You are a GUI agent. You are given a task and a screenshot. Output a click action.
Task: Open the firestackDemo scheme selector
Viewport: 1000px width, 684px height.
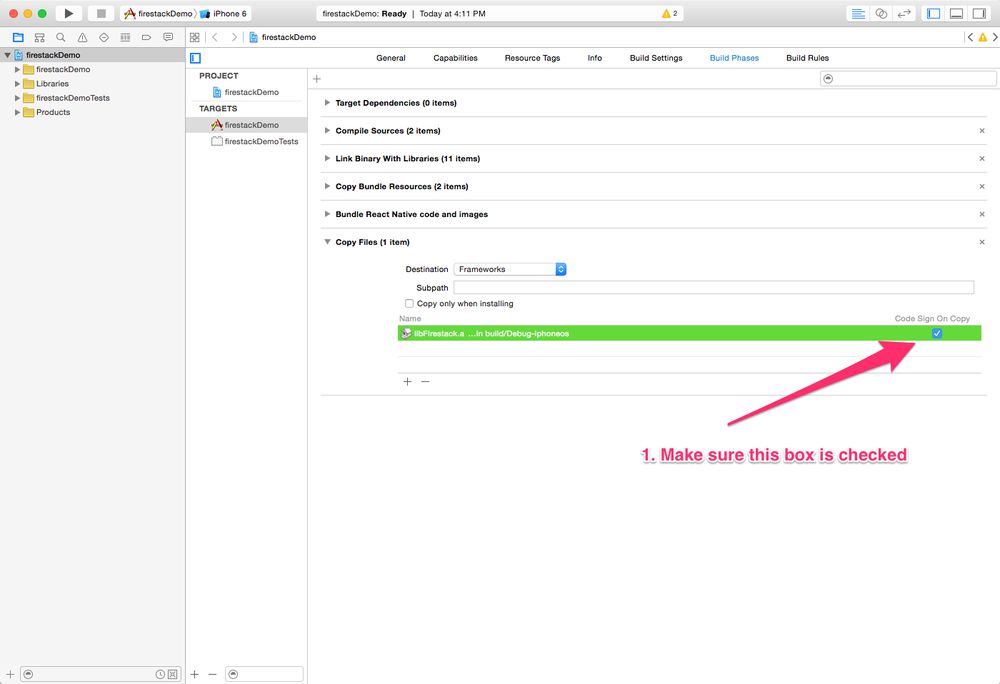[159, 13]
